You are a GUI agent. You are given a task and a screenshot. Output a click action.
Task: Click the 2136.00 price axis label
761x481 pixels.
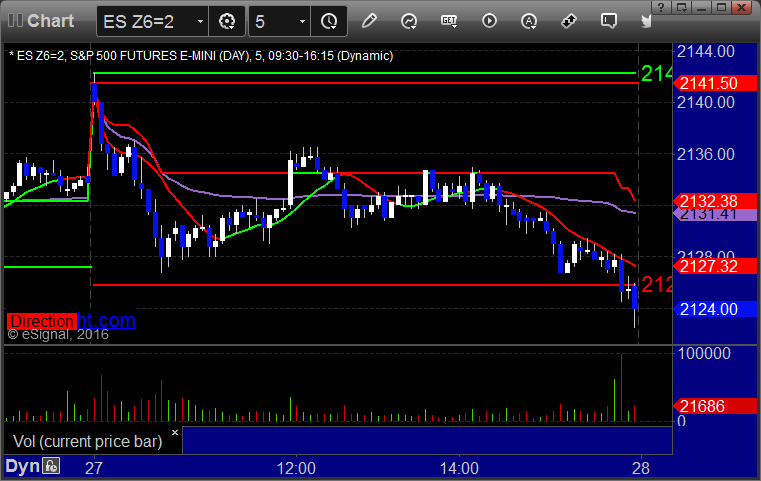[x=706, y=154]
